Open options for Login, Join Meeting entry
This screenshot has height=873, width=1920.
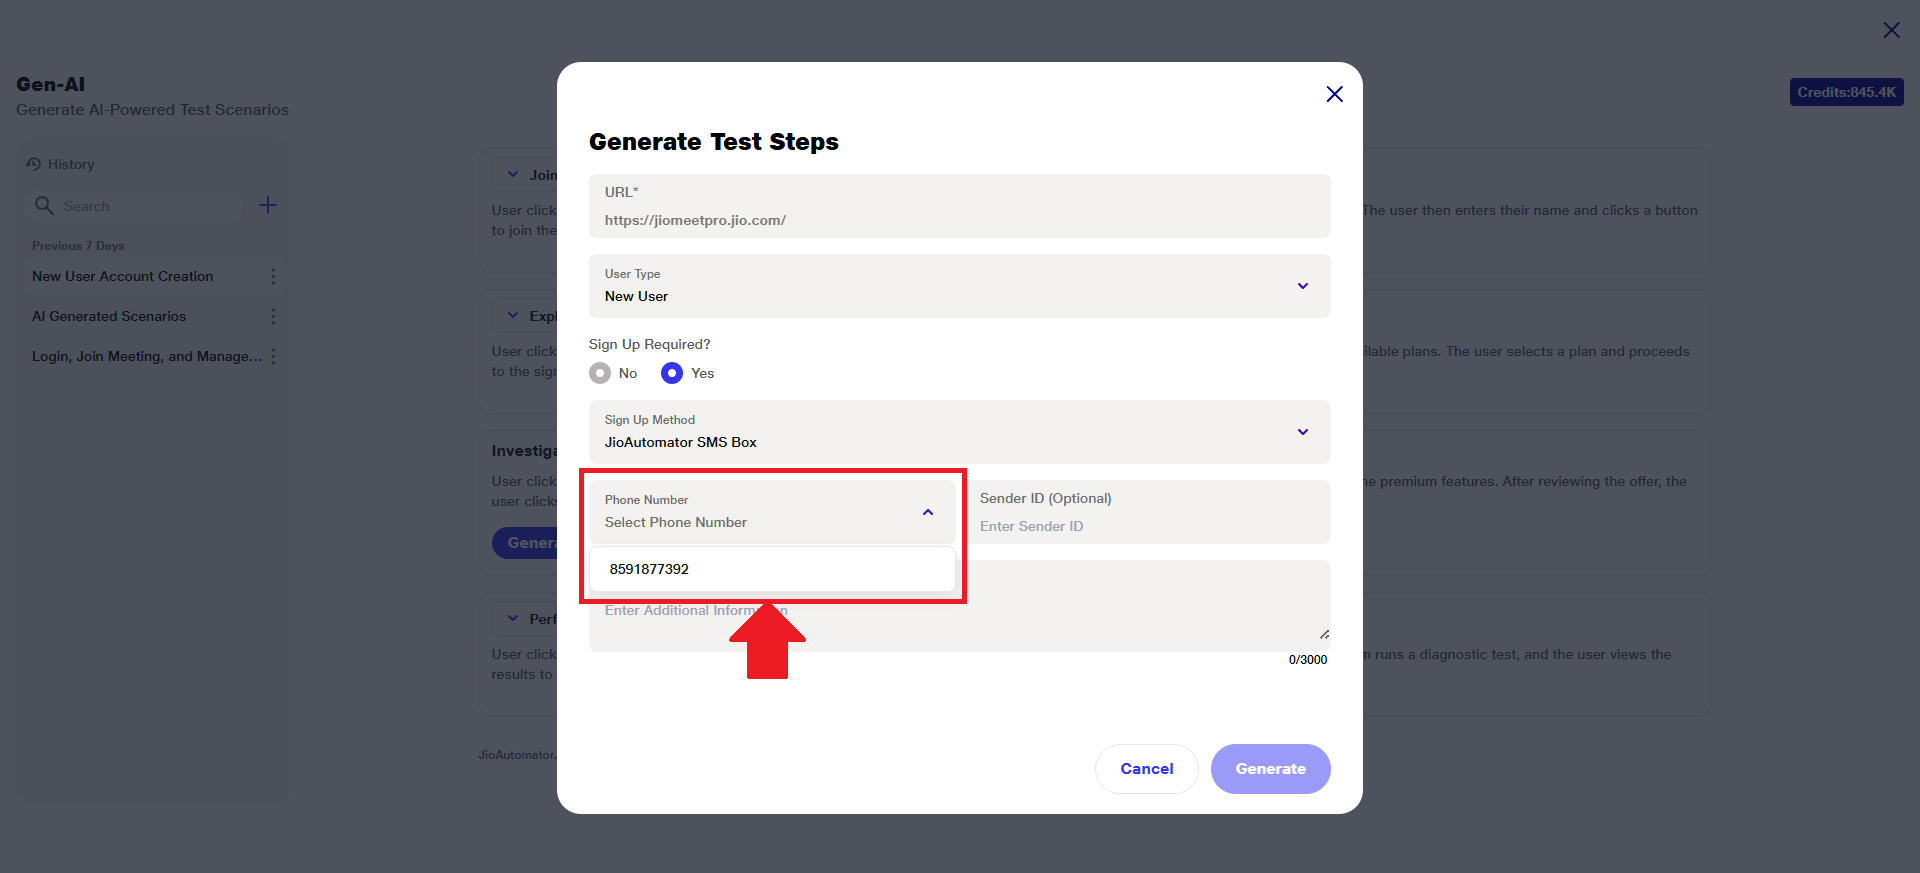[x=273, y=356]
